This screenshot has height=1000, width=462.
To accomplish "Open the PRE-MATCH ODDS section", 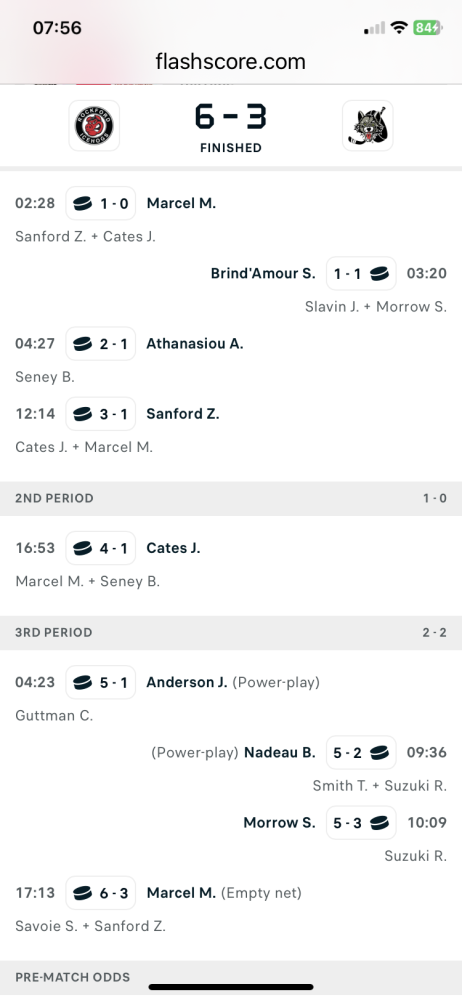I will pos(231,977).
